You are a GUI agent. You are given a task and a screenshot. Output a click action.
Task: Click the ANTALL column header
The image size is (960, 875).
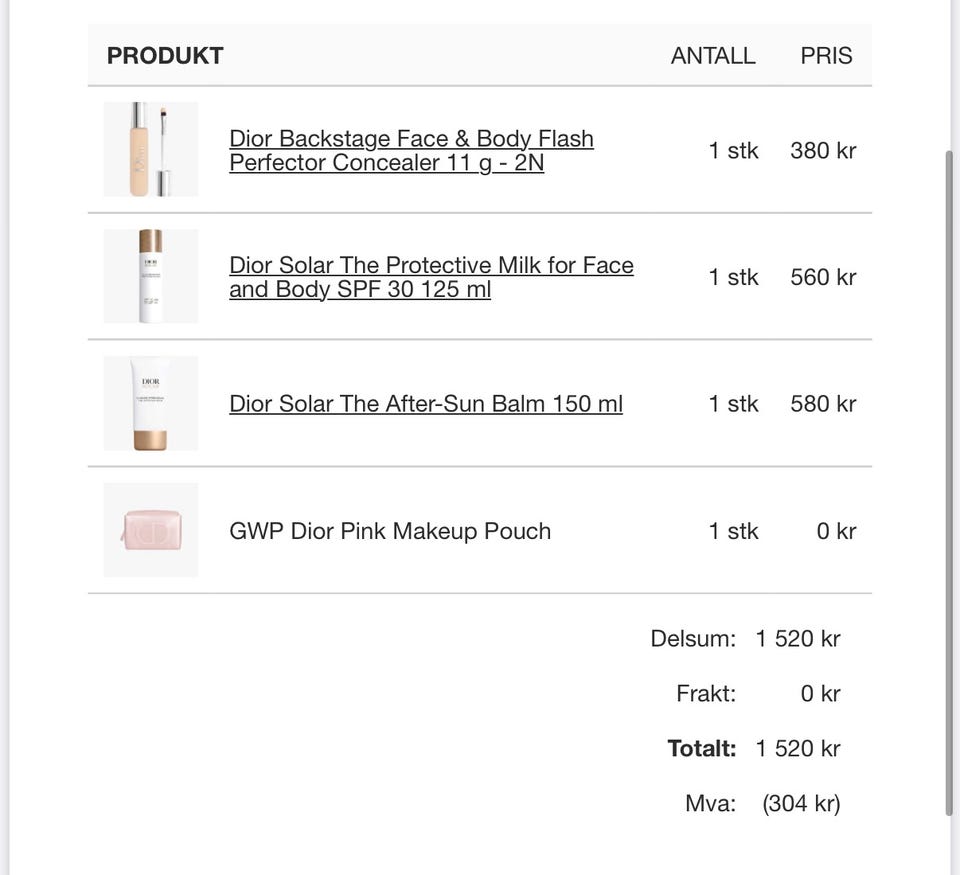pyautogui.click(x=713, y=56)
